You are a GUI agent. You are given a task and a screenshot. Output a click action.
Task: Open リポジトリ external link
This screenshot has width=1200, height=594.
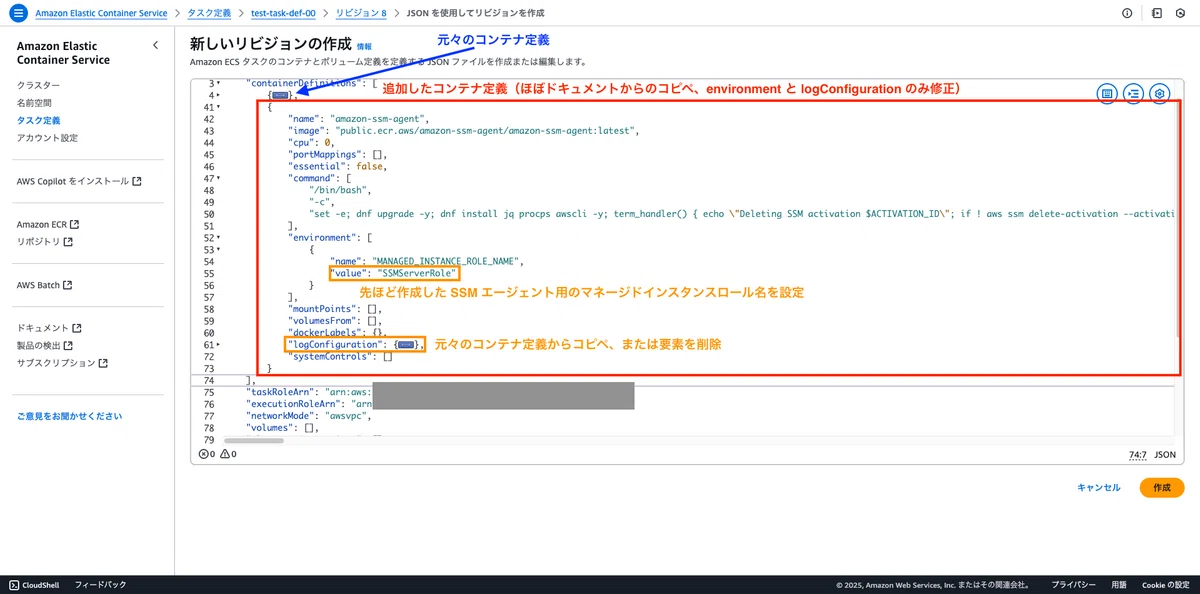(45, 242)
